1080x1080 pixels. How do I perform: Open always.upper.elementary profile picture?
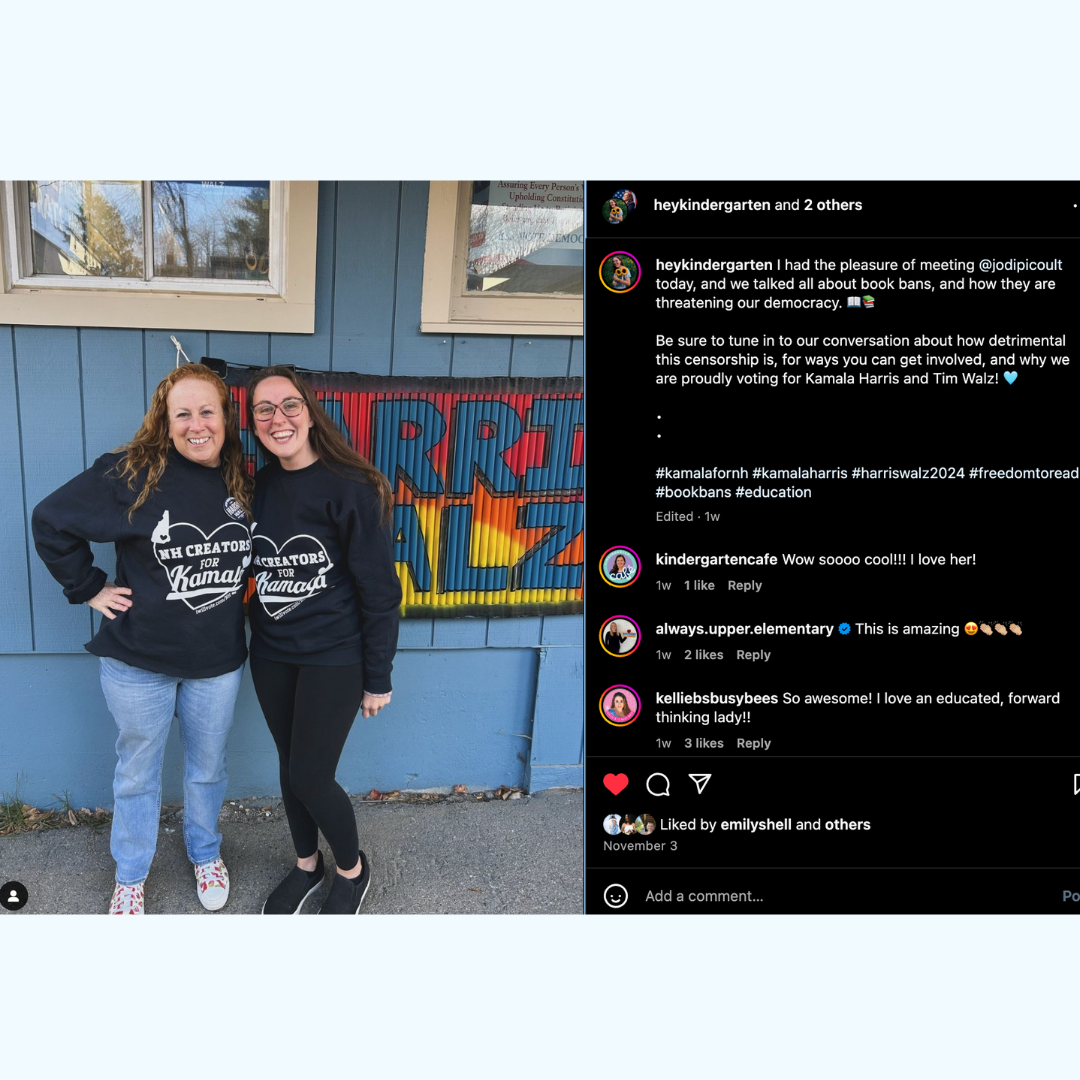(x=620, y=636)
